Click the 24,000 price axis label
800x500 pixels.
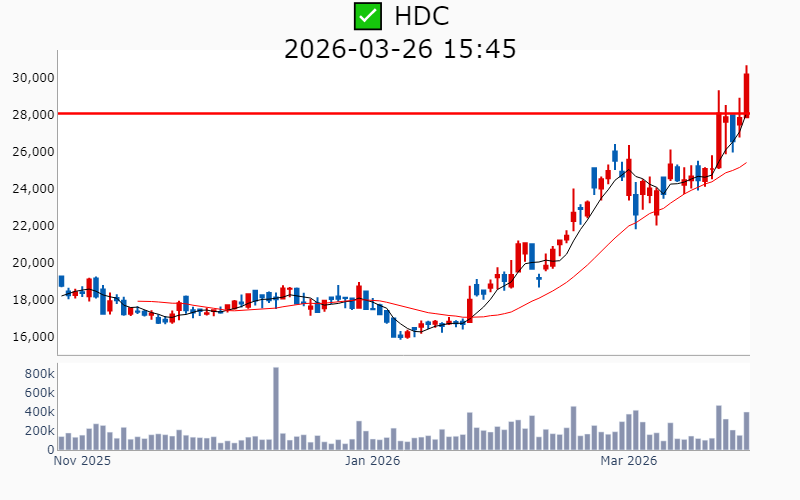33,189
